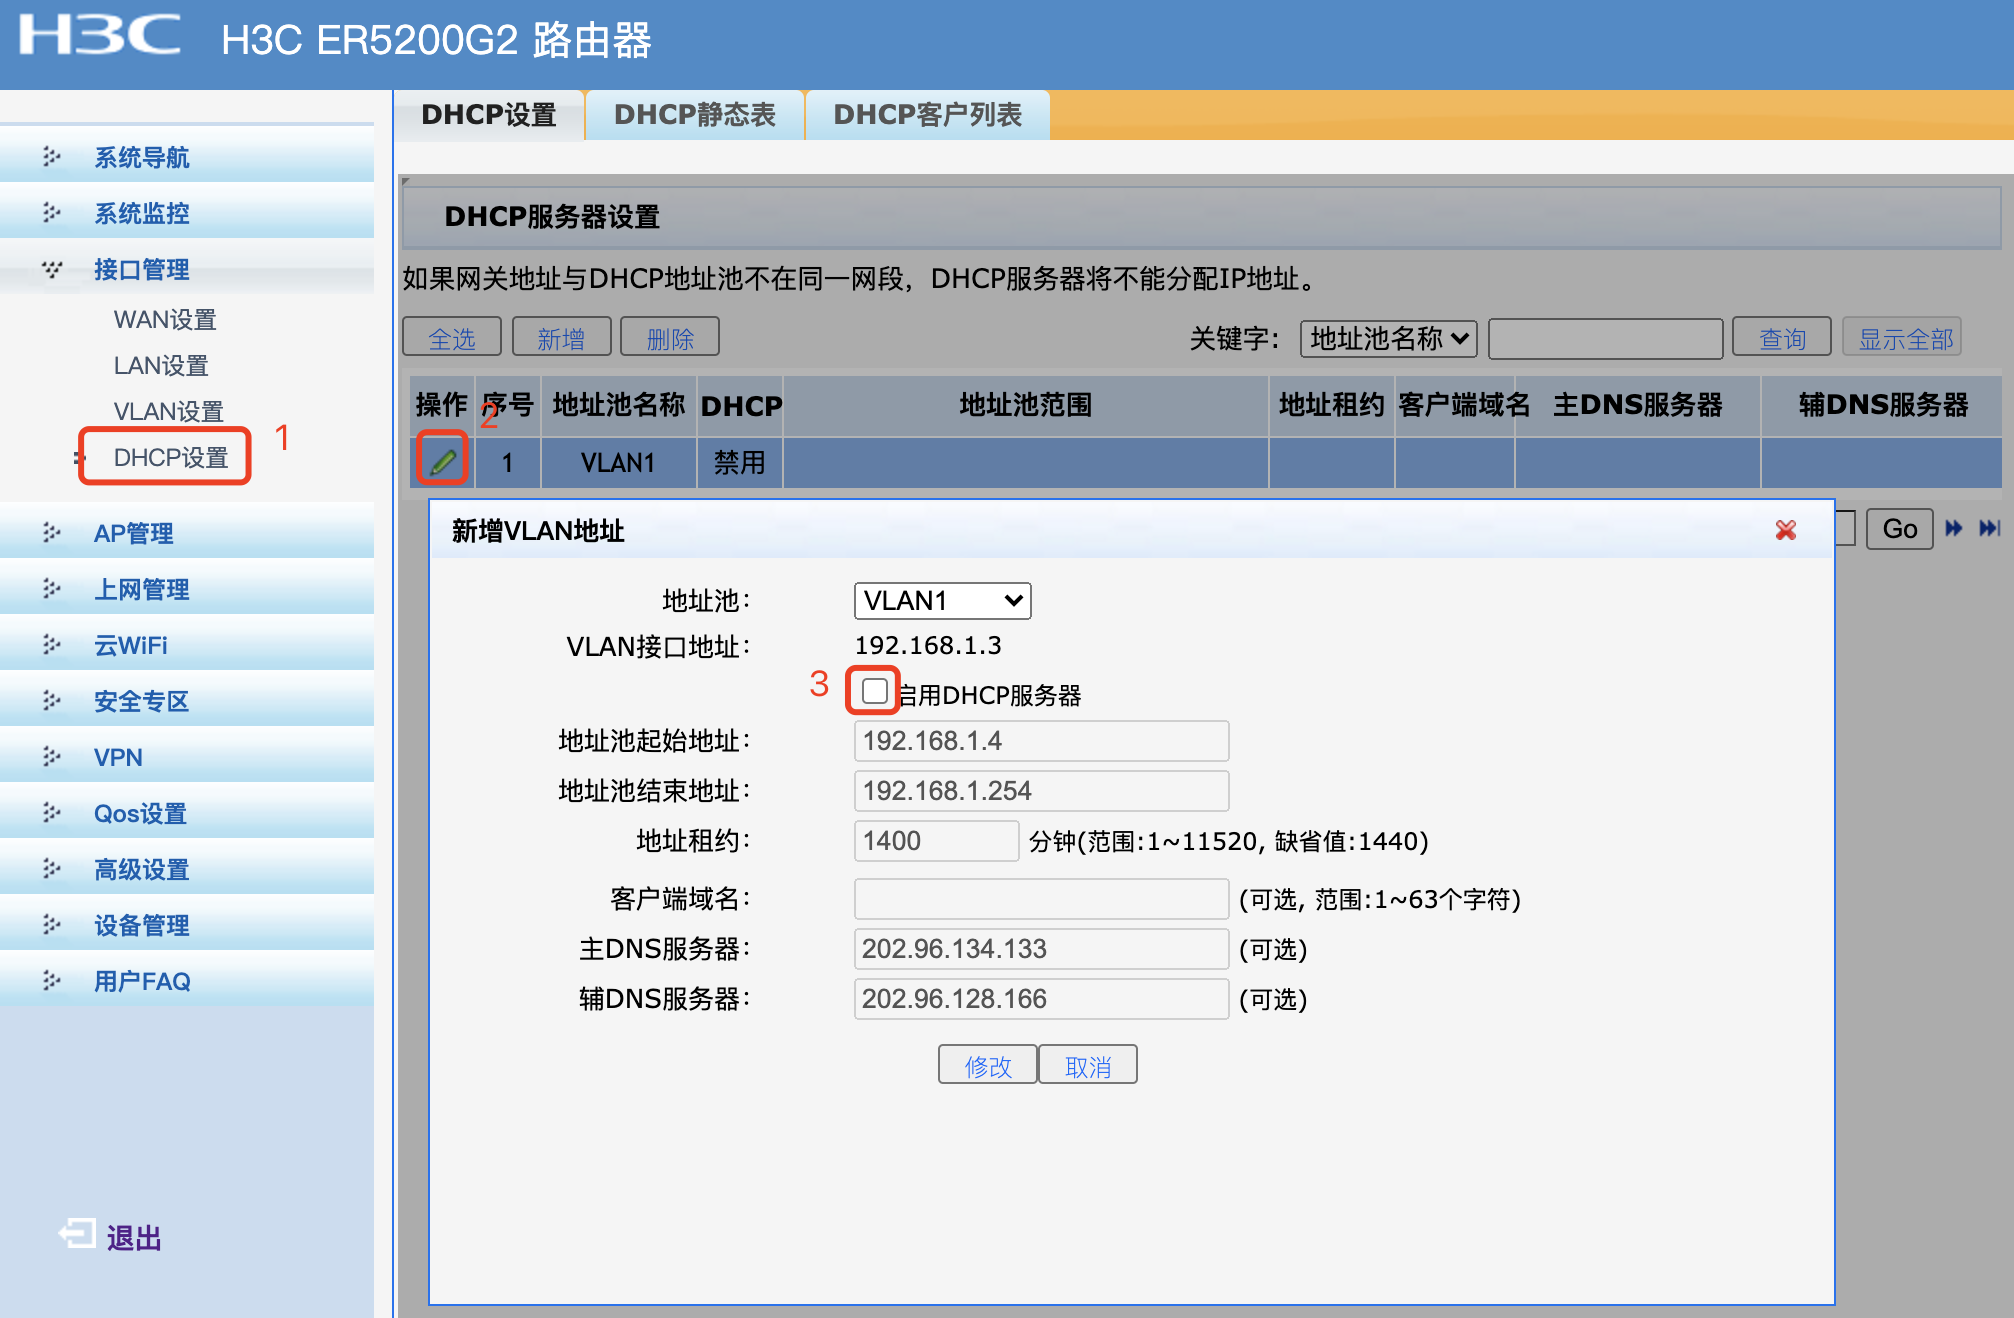
Task: Close the 新增VLAN地址 dialog via red X
Action: click(x=1786, y=531)
